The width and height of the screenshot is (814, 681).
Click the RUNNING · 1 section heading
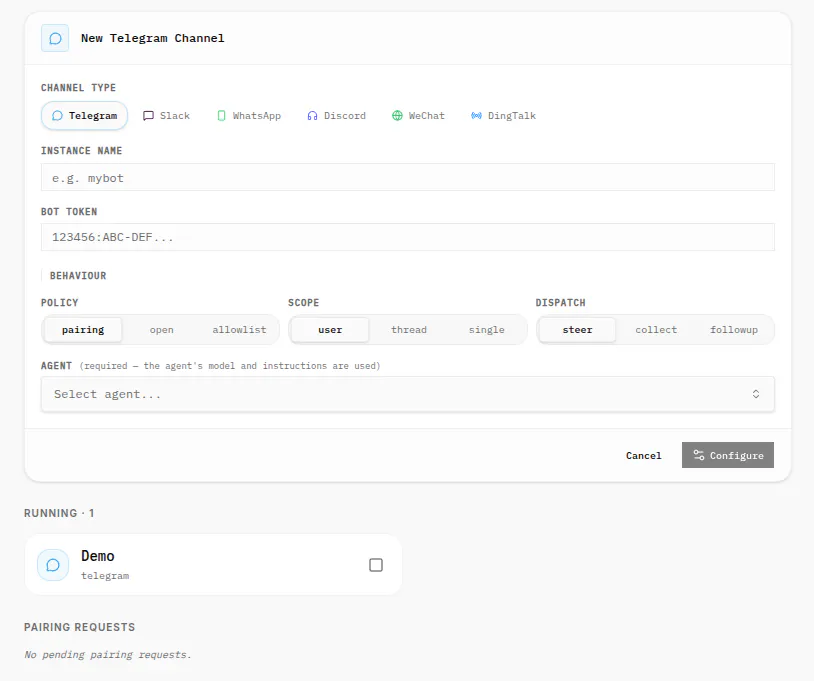click(59, 513)
